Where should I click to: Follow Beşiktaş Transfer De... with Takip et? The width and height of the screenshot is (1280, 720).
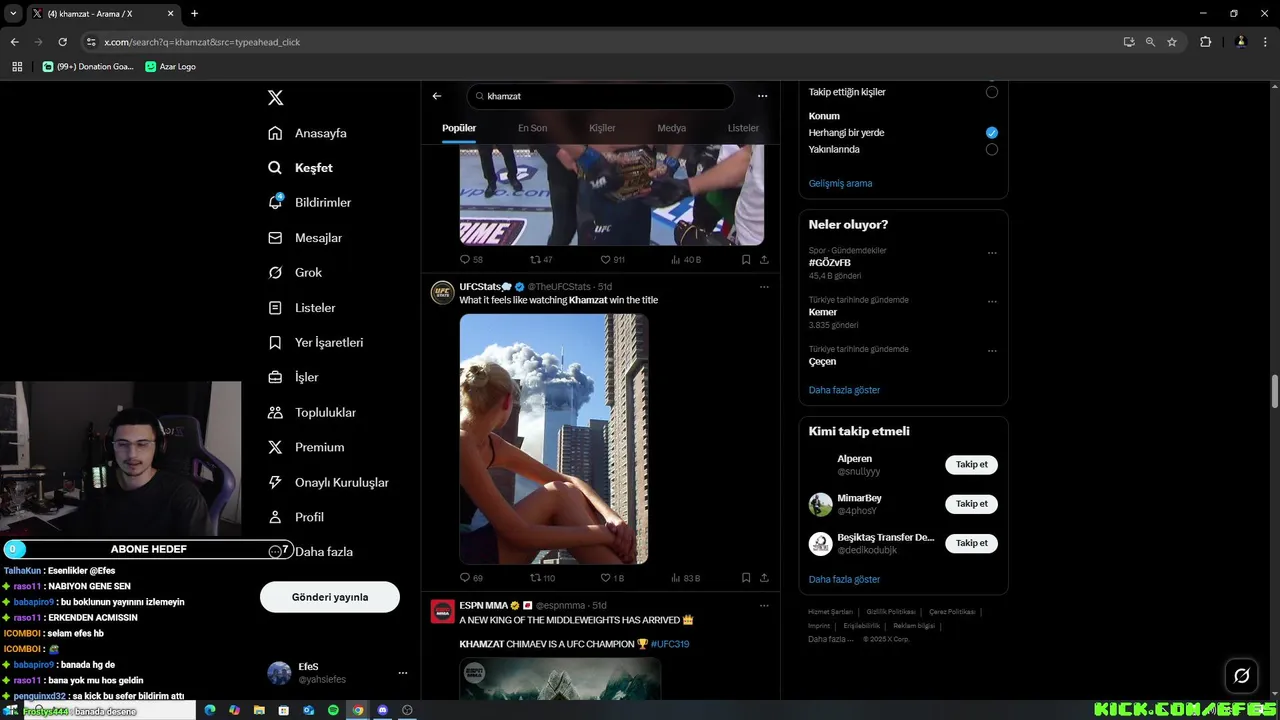coord(971,543)
